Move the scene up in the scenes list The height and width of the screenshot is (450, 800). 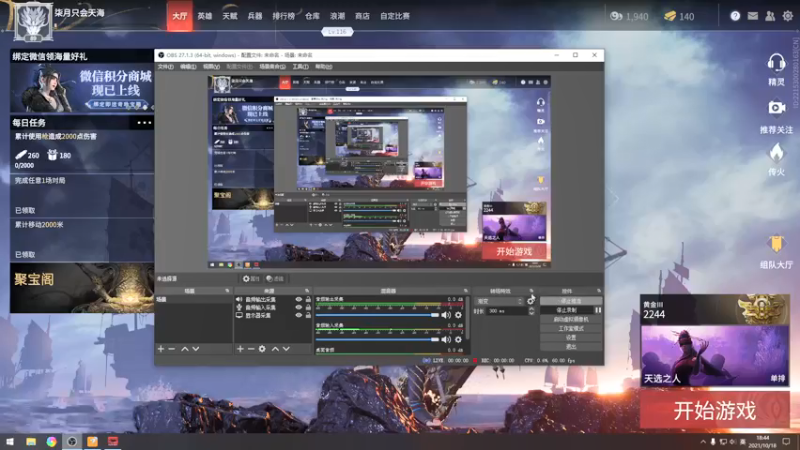tap(185, 349)
